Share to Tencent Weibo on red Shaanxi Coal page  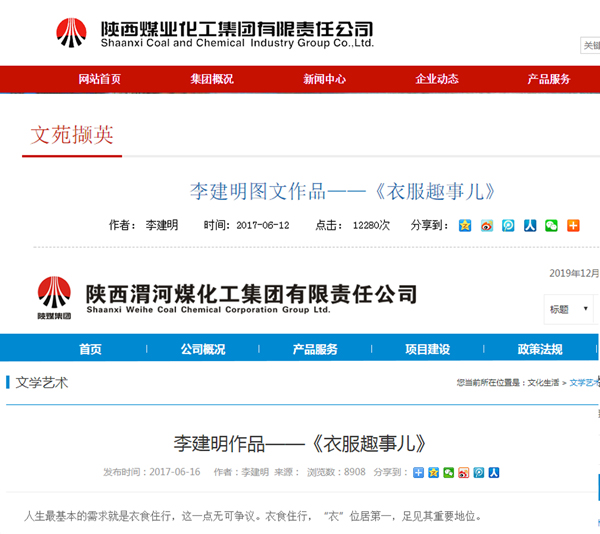tap(508, 225)
